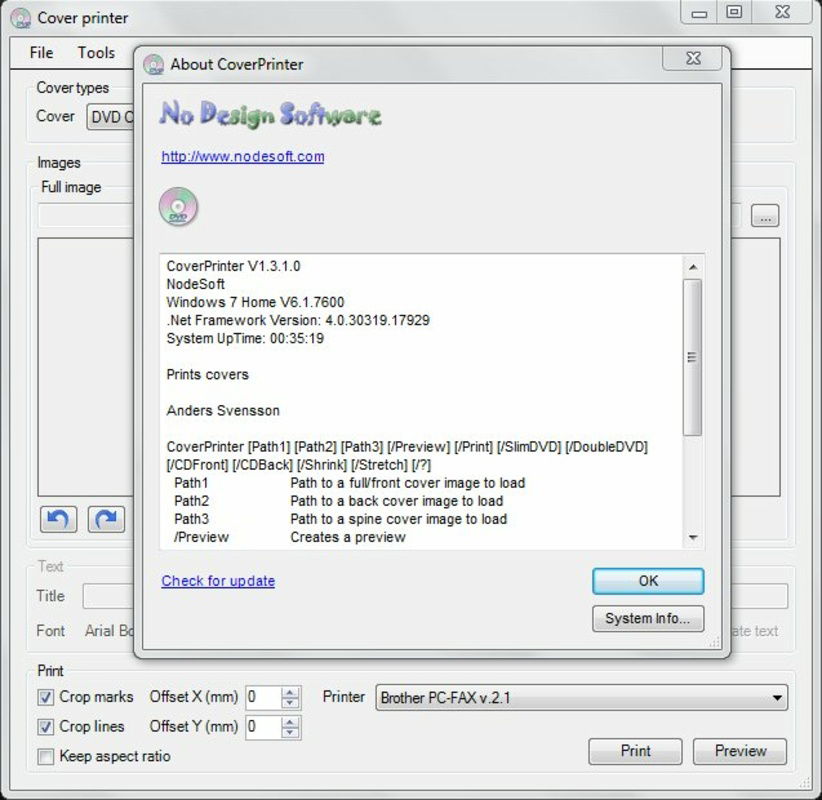Minimize the Cover printer window
This screenshot has width=822, height=800.
click(699, 12)
